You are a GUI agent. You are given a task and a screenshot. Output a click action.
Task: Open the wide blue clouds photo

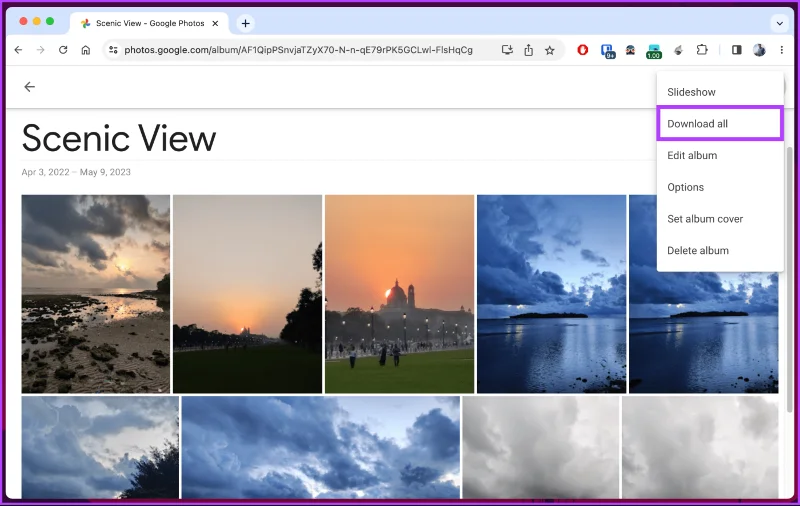[321, 447]
